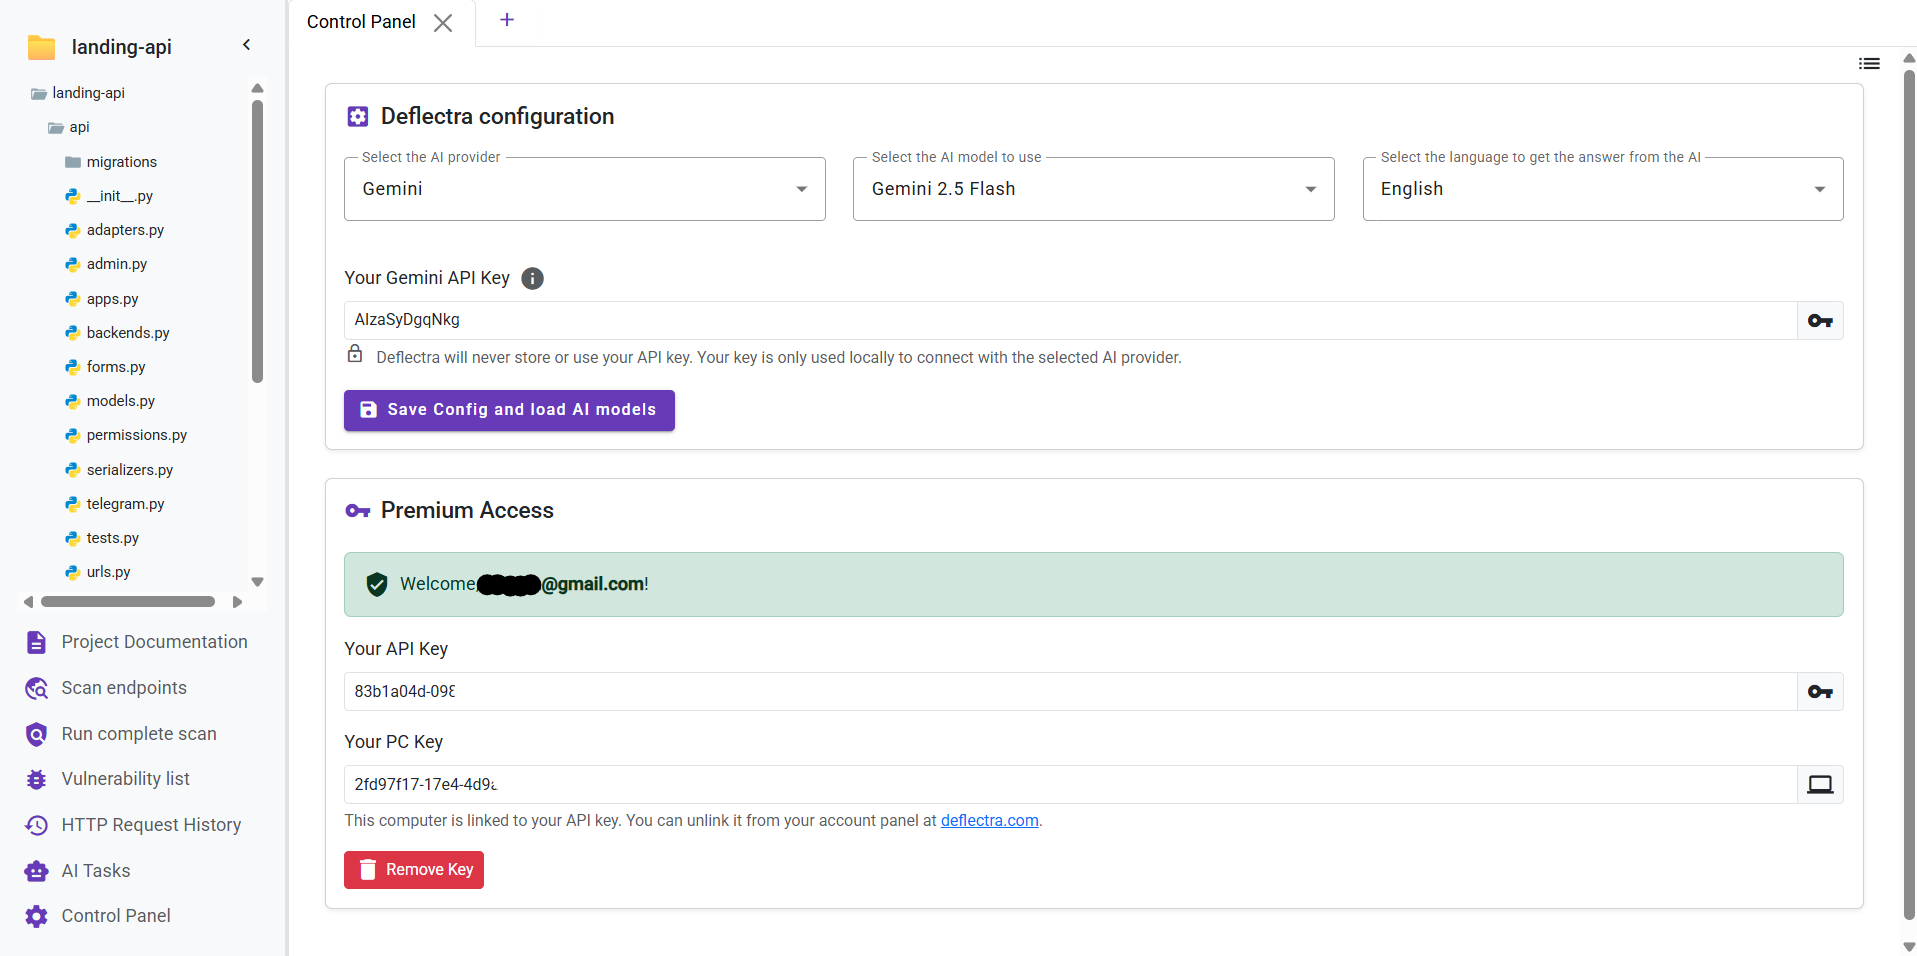Screen dimensions: 1917x956
Task: Open the Vulnerability list
Action: click(x=125, y=779)
